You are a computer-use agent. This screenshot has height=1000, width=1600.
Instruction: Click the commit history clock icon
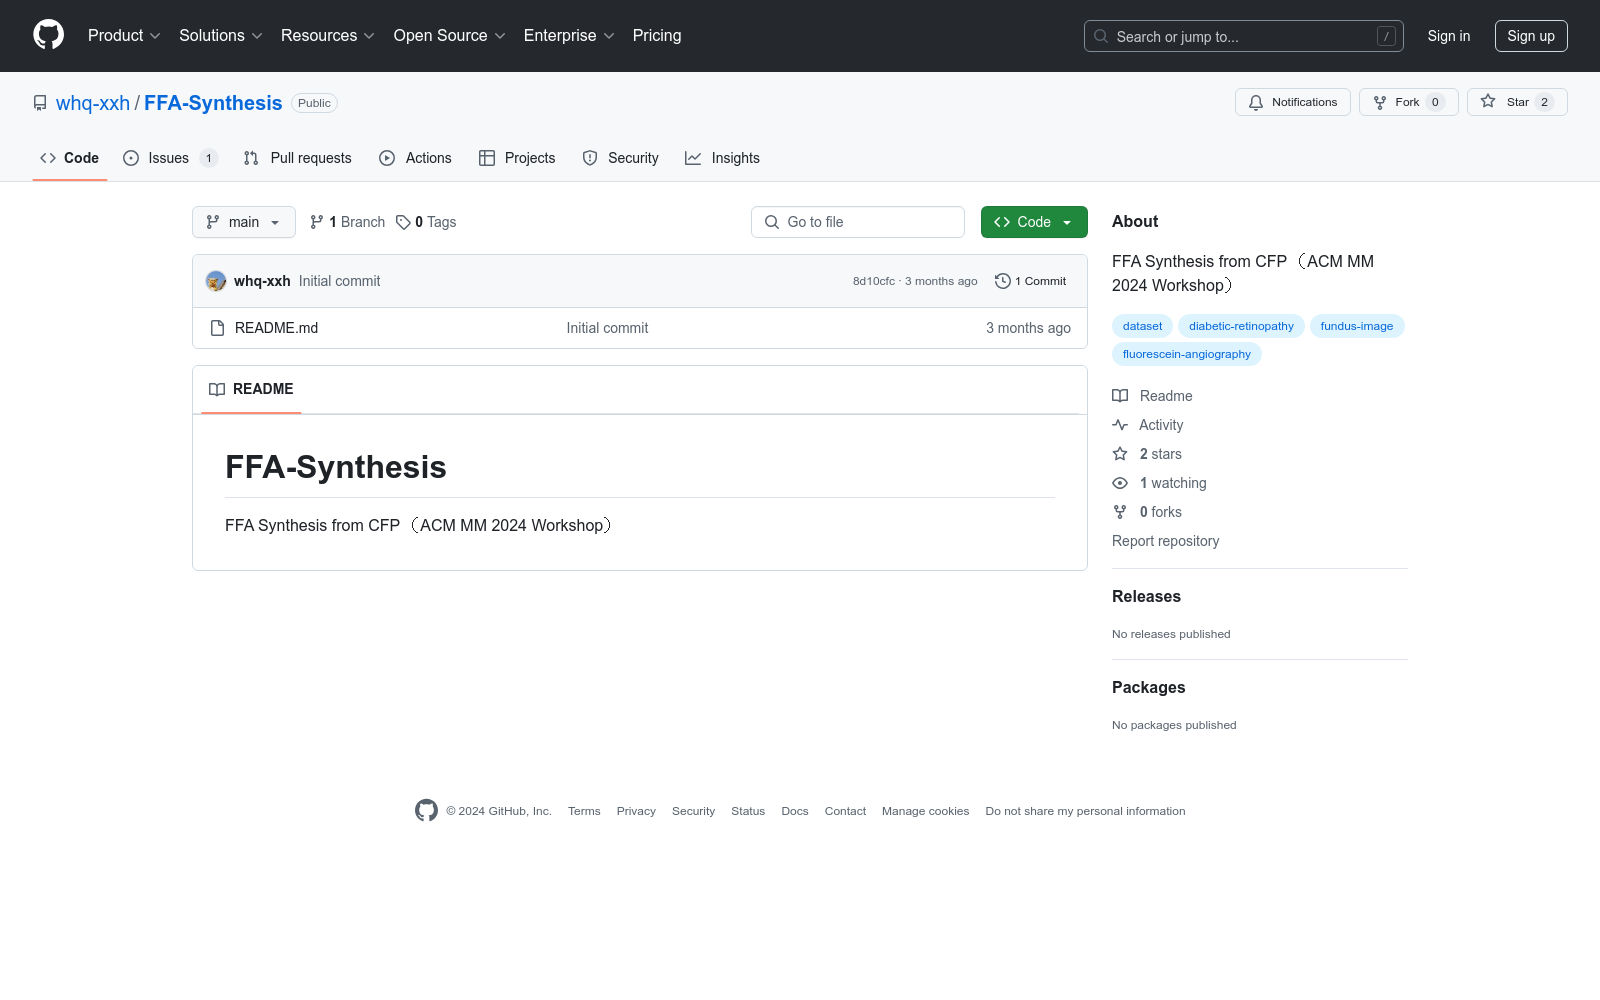tap(1002, 281)
